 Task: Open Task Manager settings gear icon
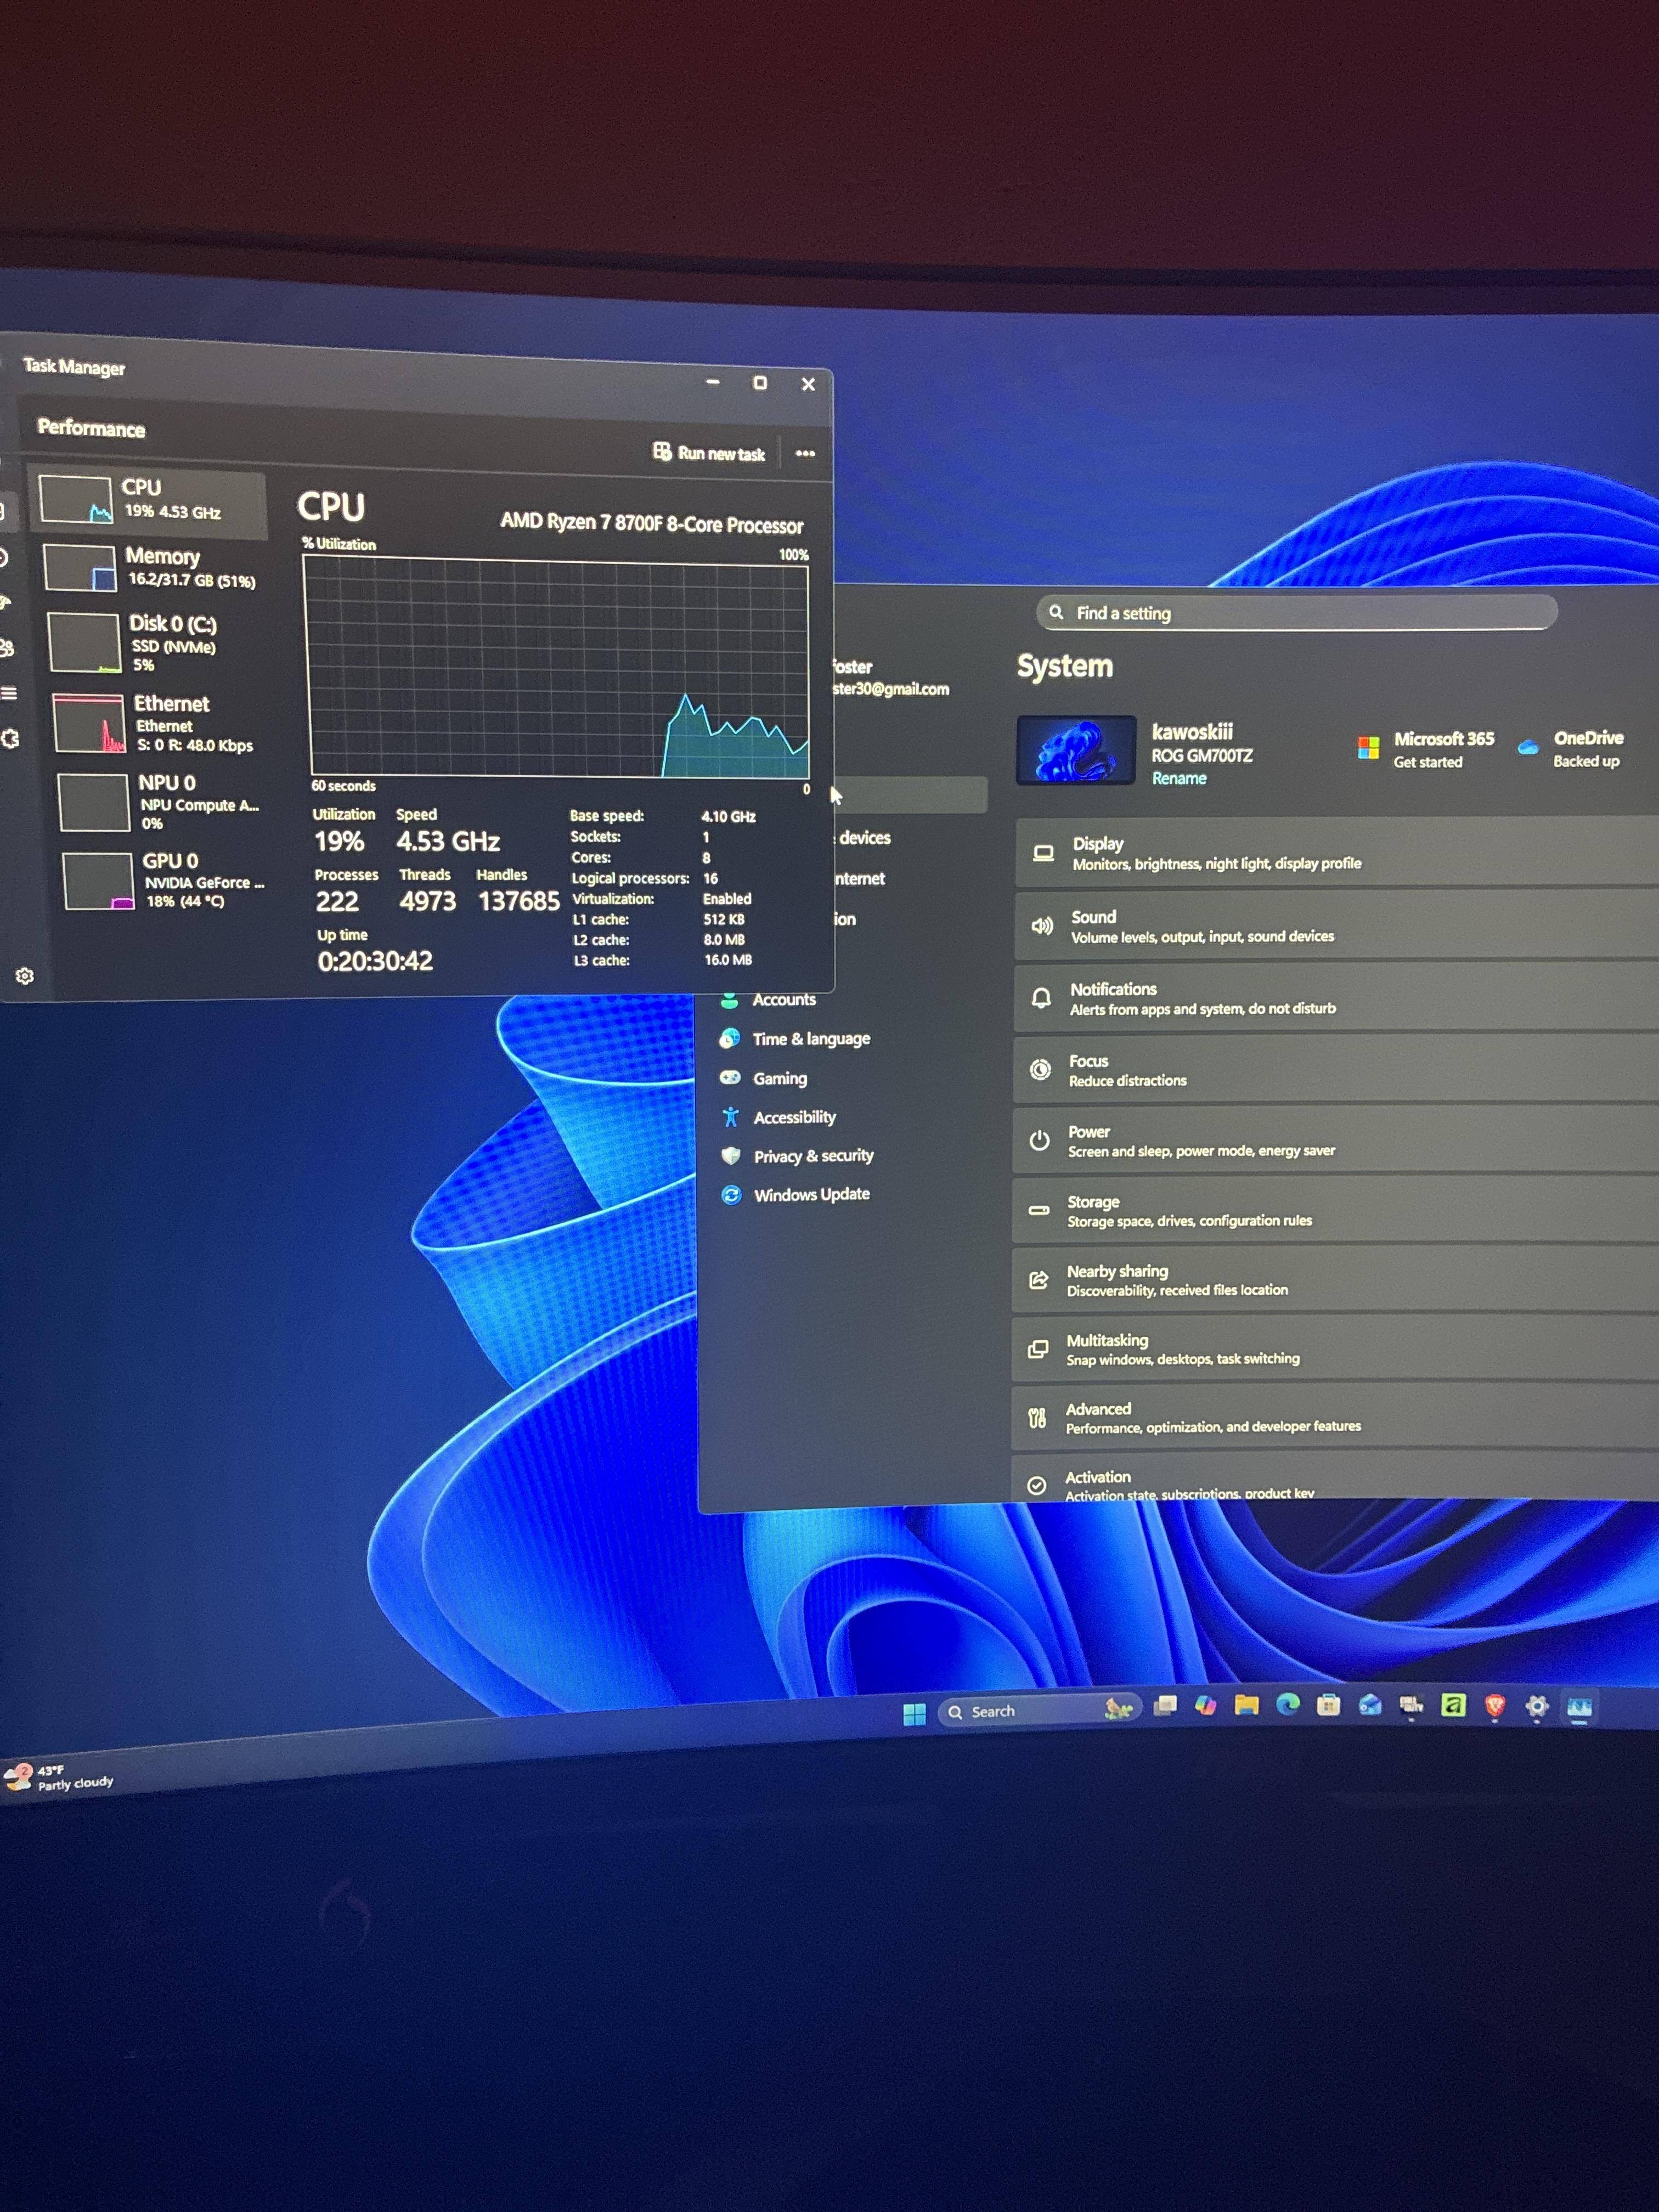(x=25, y=976)
